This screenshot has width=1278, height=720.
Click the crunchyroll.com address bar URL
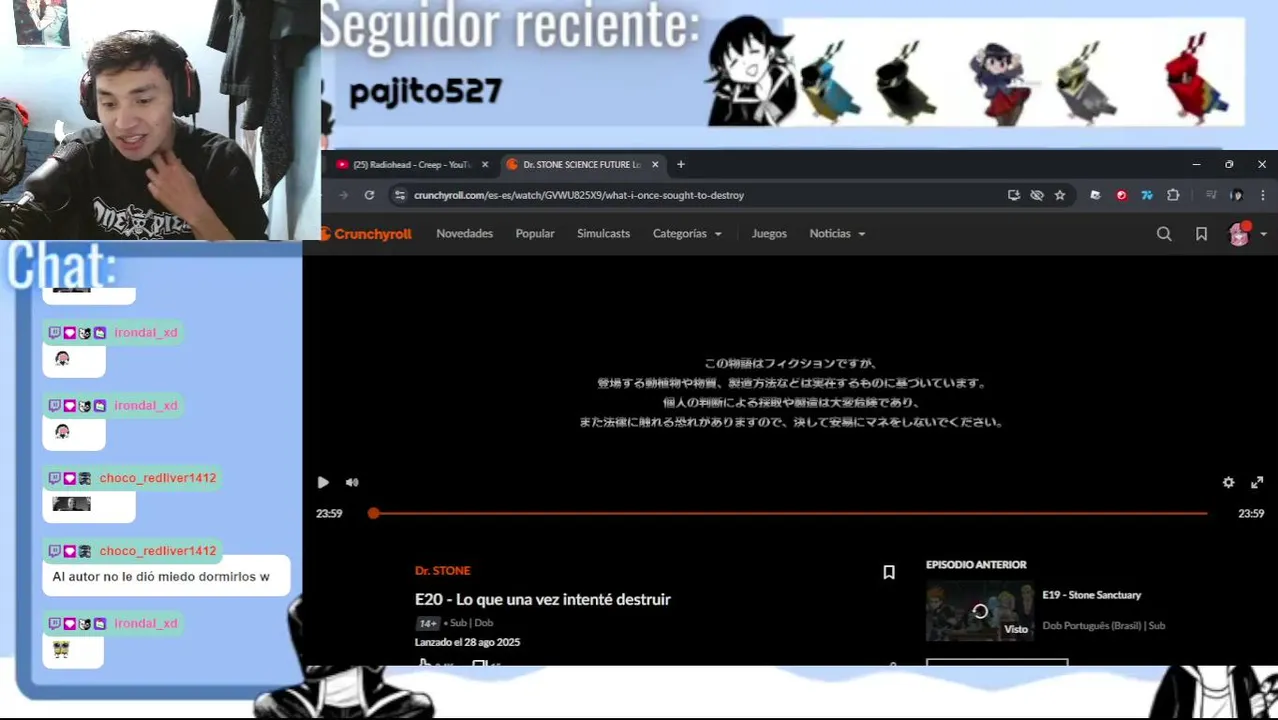579,195
